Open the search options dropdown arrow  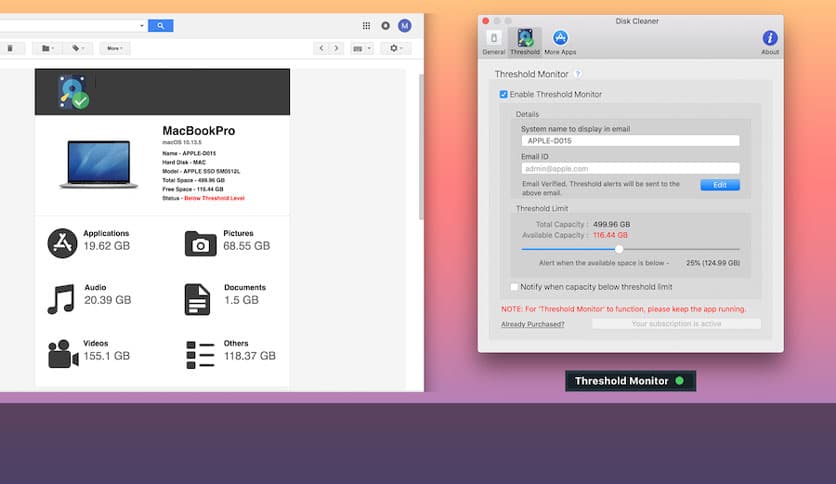[x=142, y=26]
